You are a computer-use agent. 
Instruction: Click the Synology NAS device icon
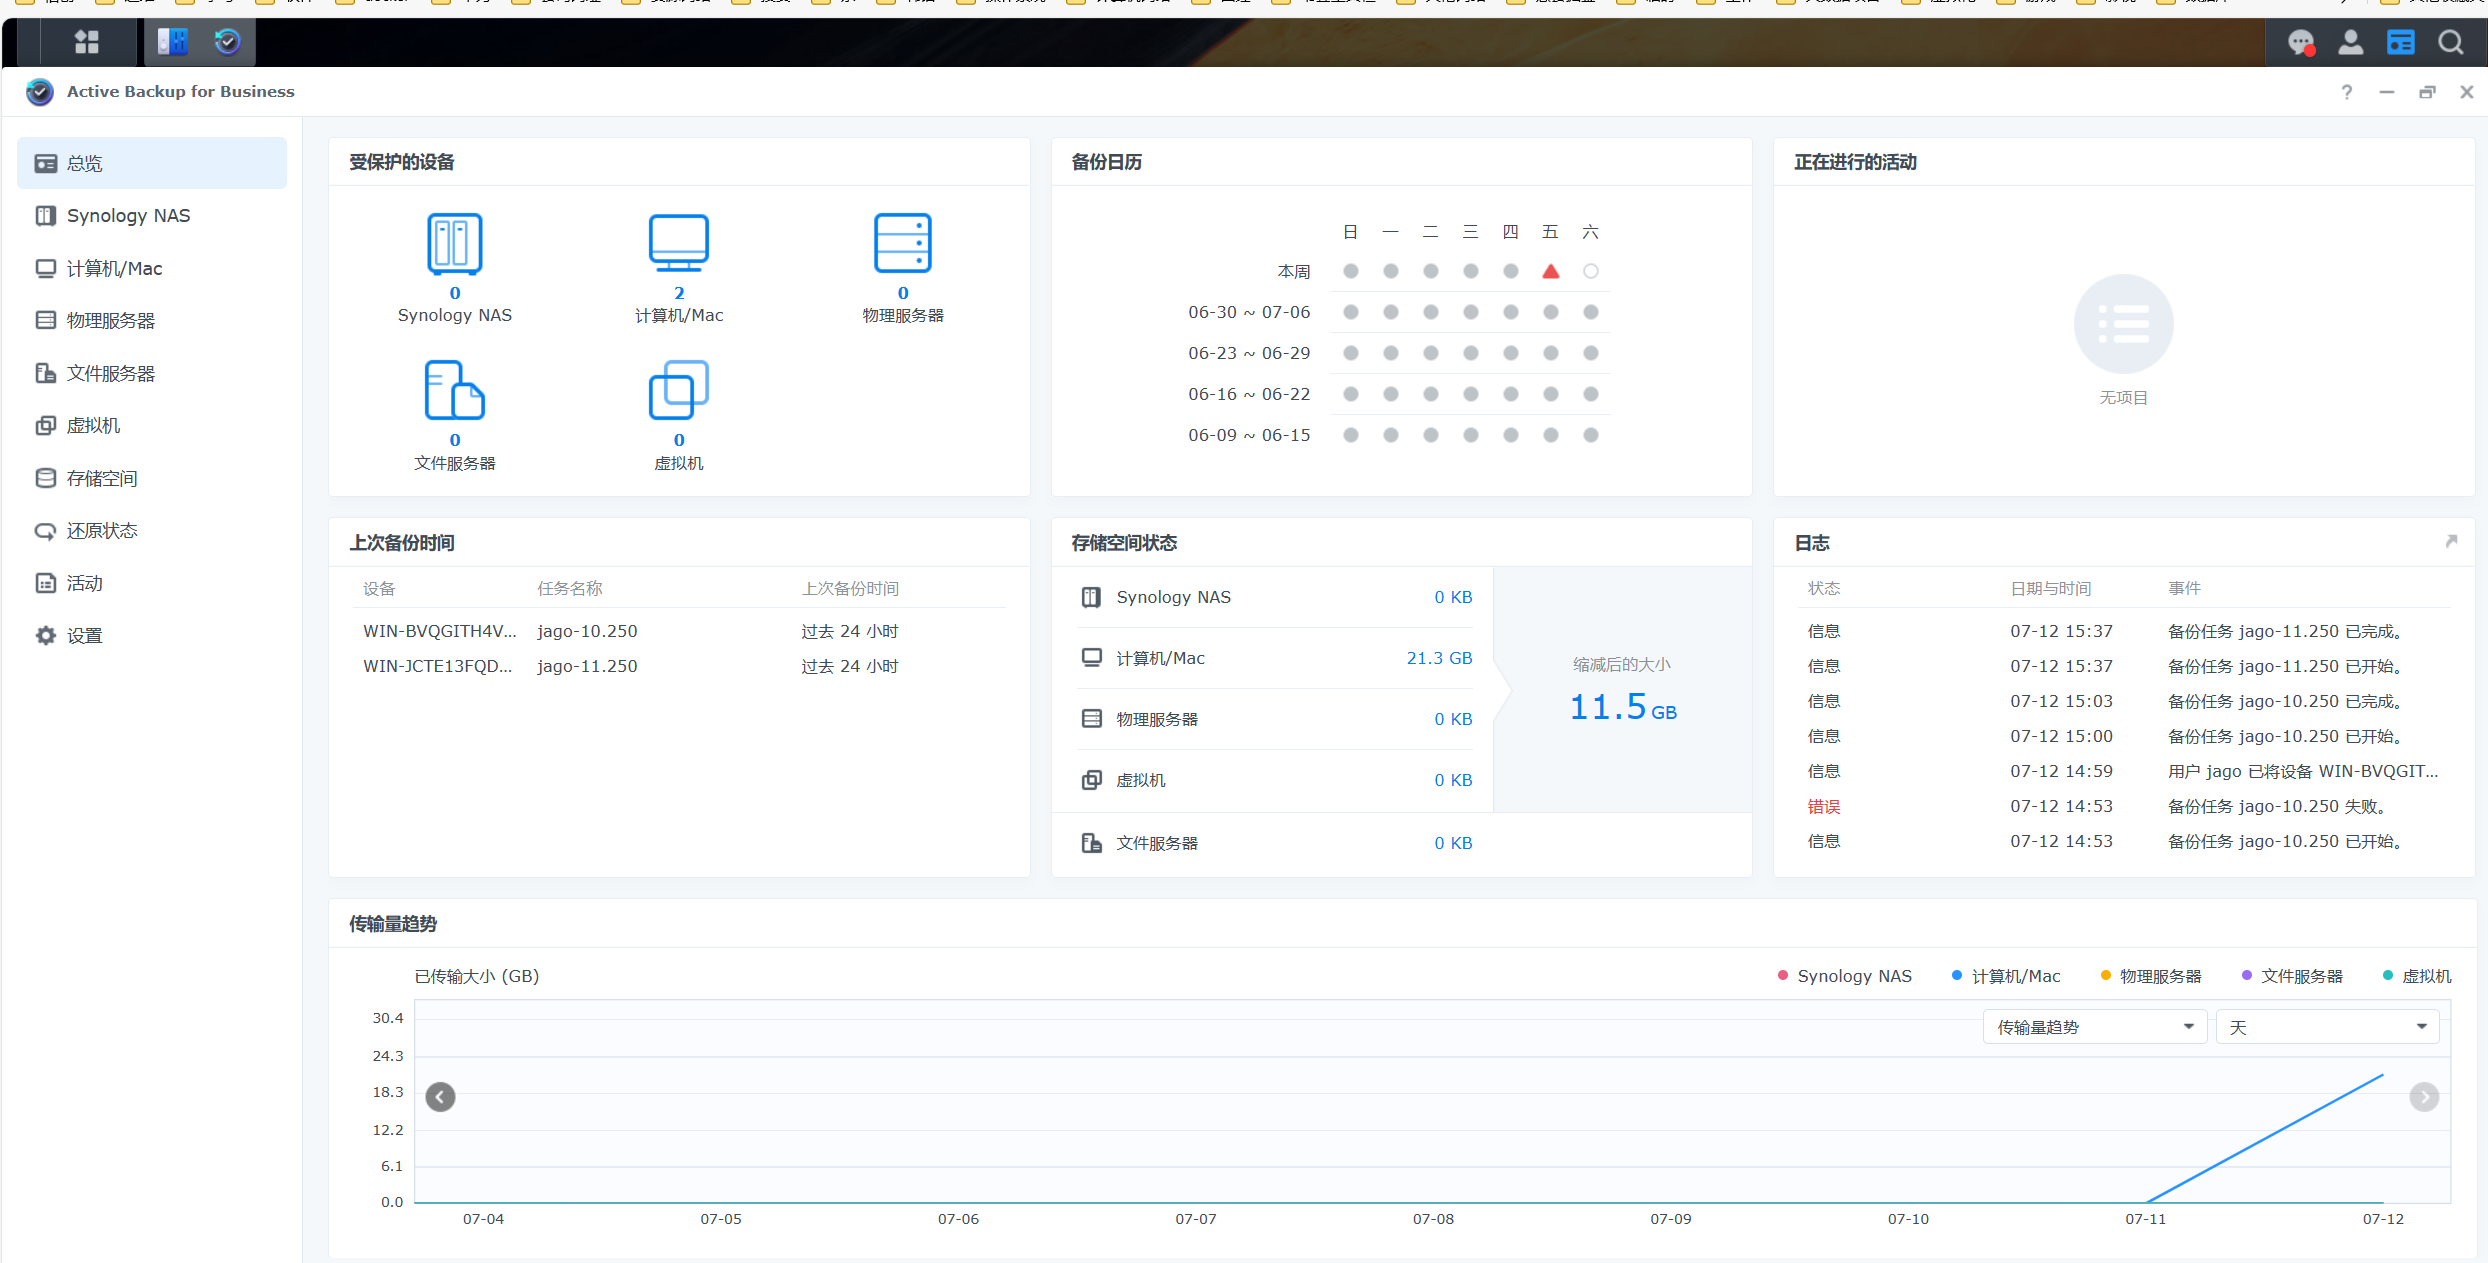tap(455, 243)
